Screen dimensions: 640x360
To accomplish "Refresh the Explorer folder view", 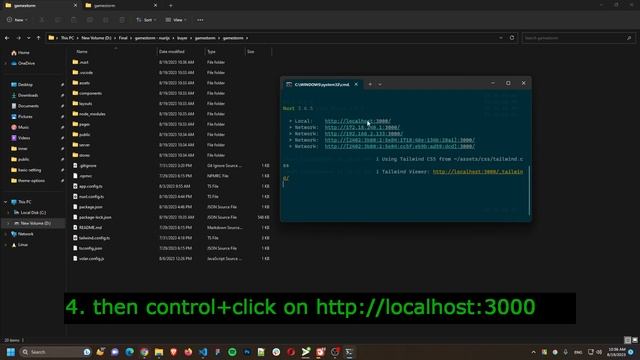I will tap(512, 38).
